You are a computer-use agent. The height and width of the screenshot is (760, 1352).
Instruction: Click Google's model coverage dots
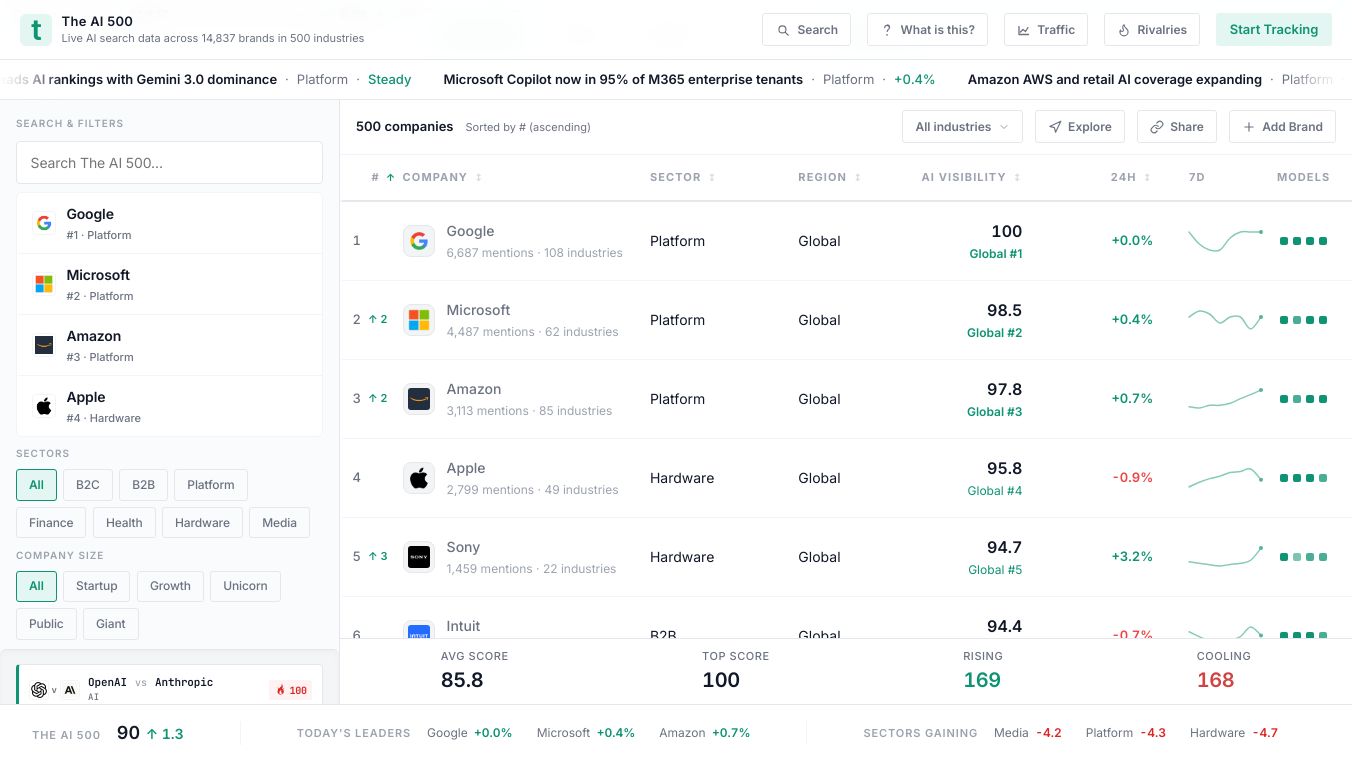point(1304,241)
